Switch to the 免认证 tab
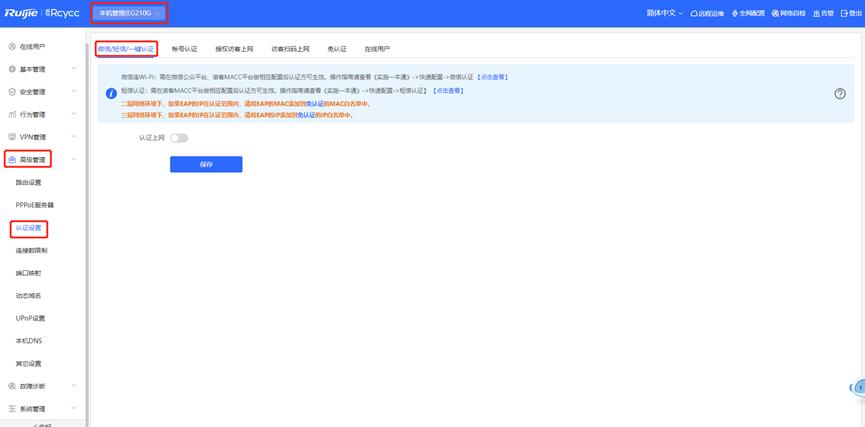 click(x=337, y=49)
